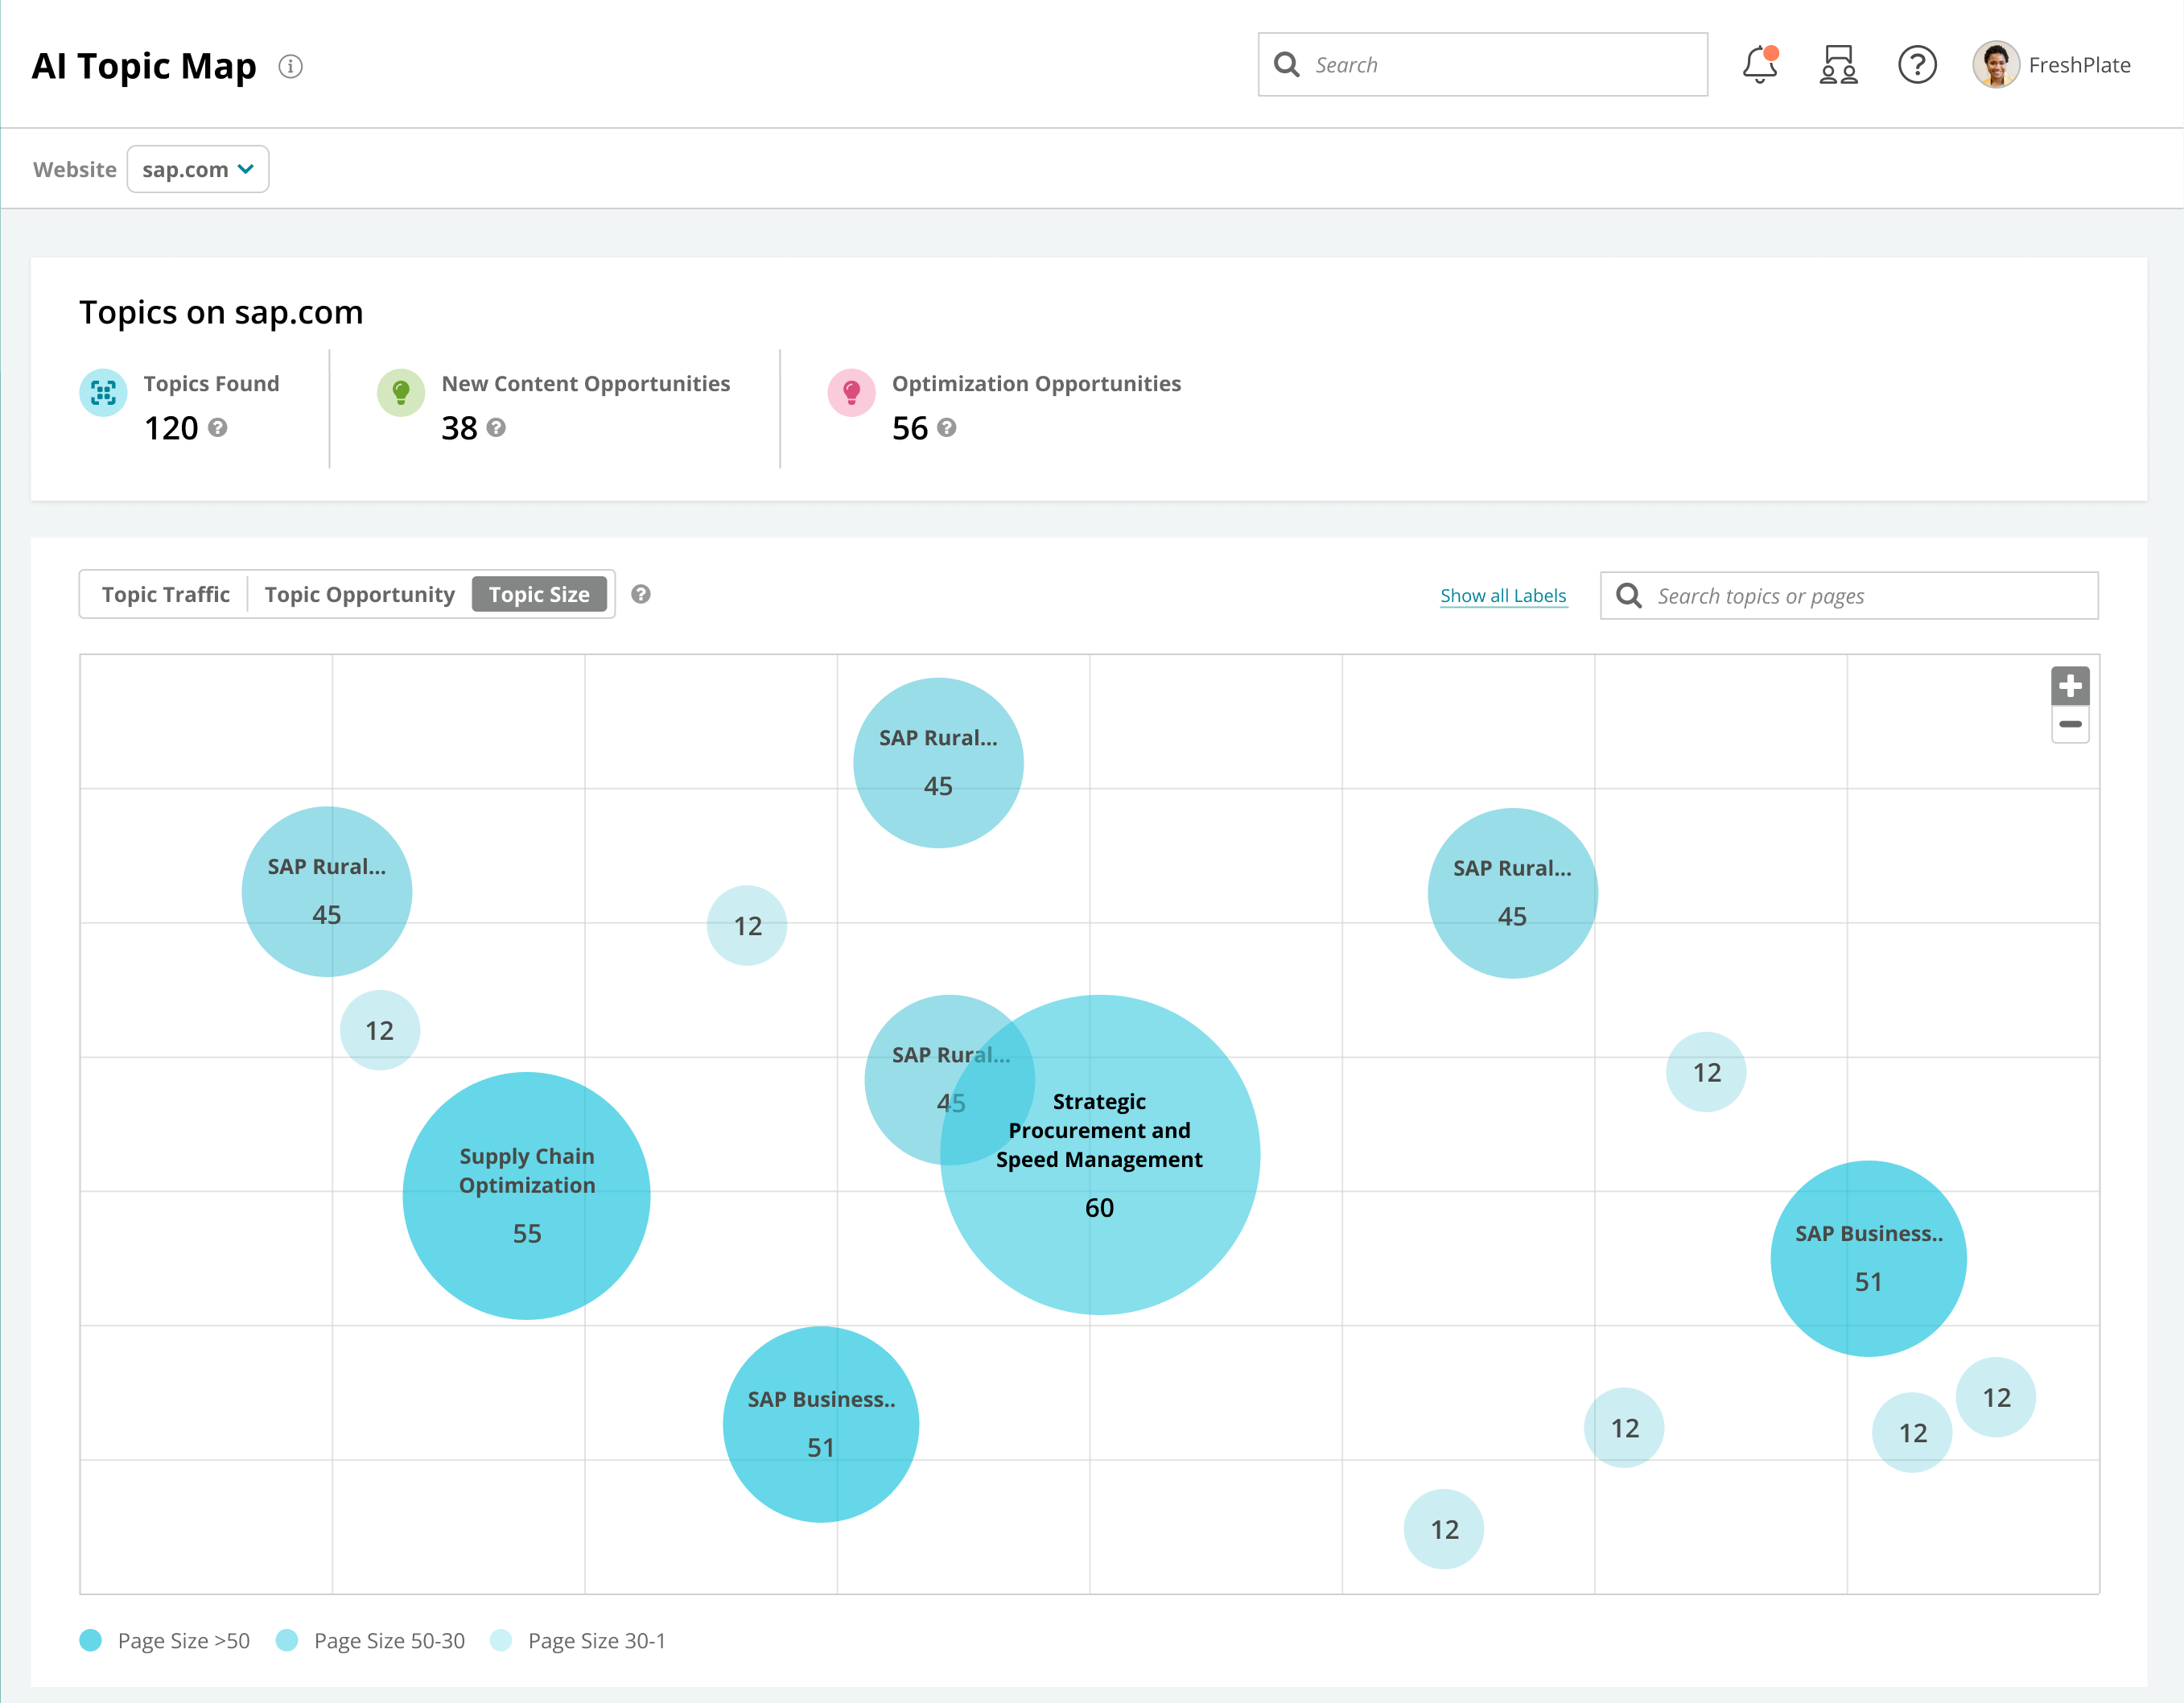The height and width of the screenshot is (1703, 2184).
Task: Click the 12 bubble left of top SAP Rural
Action: (x=747, y=925)
